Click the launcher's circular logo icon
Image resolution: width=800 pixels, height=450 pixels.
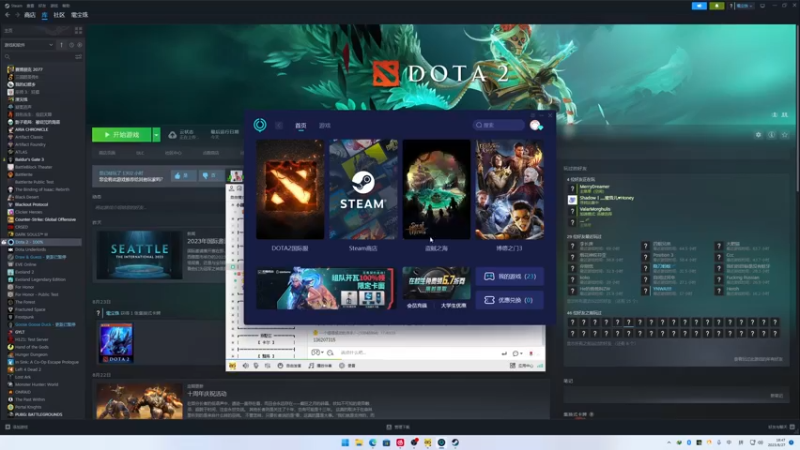pos(260,125)
